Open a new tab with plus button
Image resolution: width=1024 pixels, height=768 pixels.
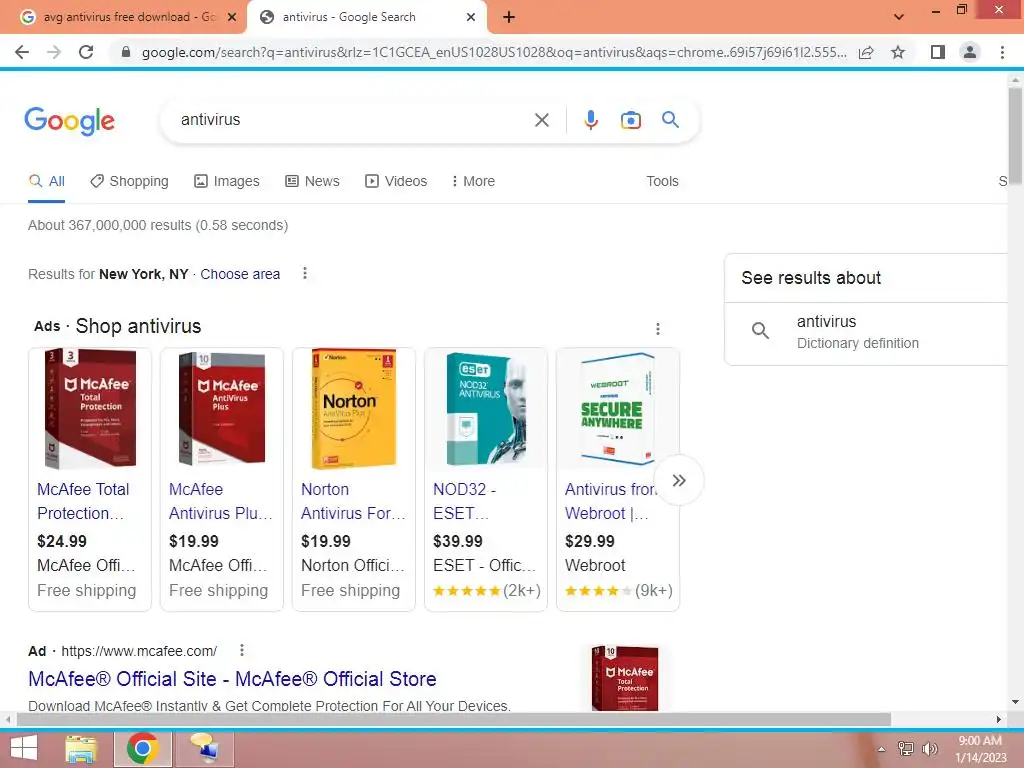[509, 17]
